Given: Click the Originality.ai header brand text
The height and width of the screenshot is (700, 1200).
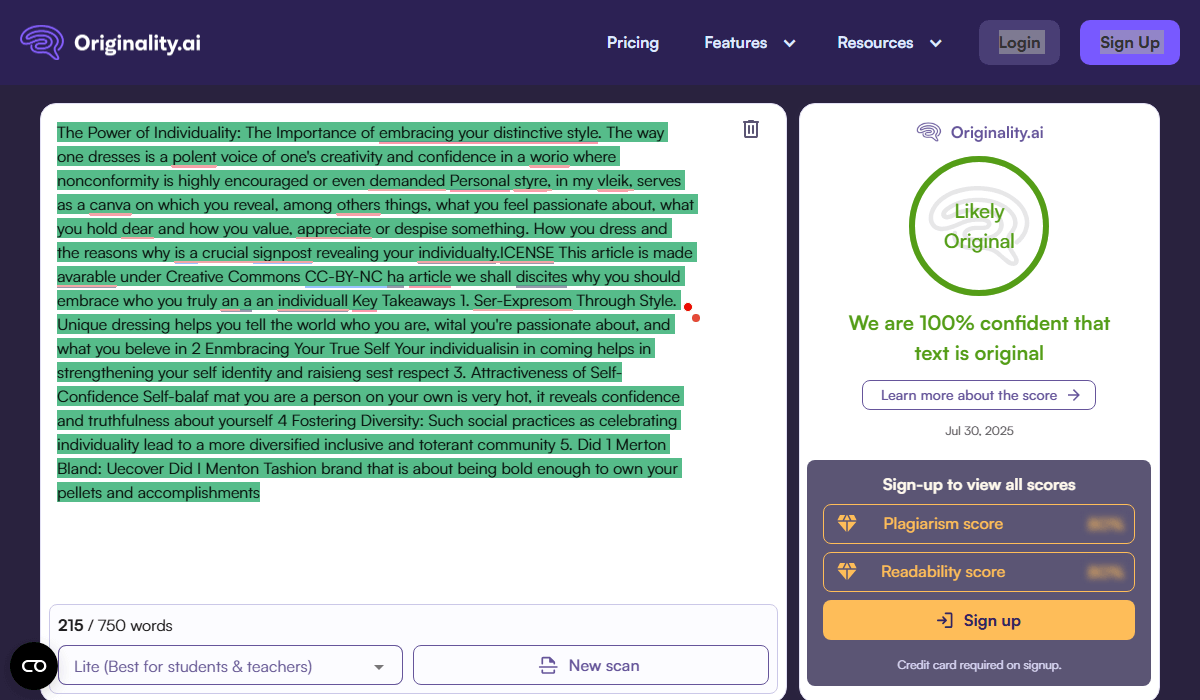Looking at the screenshot, I should [x=137, y=42].
